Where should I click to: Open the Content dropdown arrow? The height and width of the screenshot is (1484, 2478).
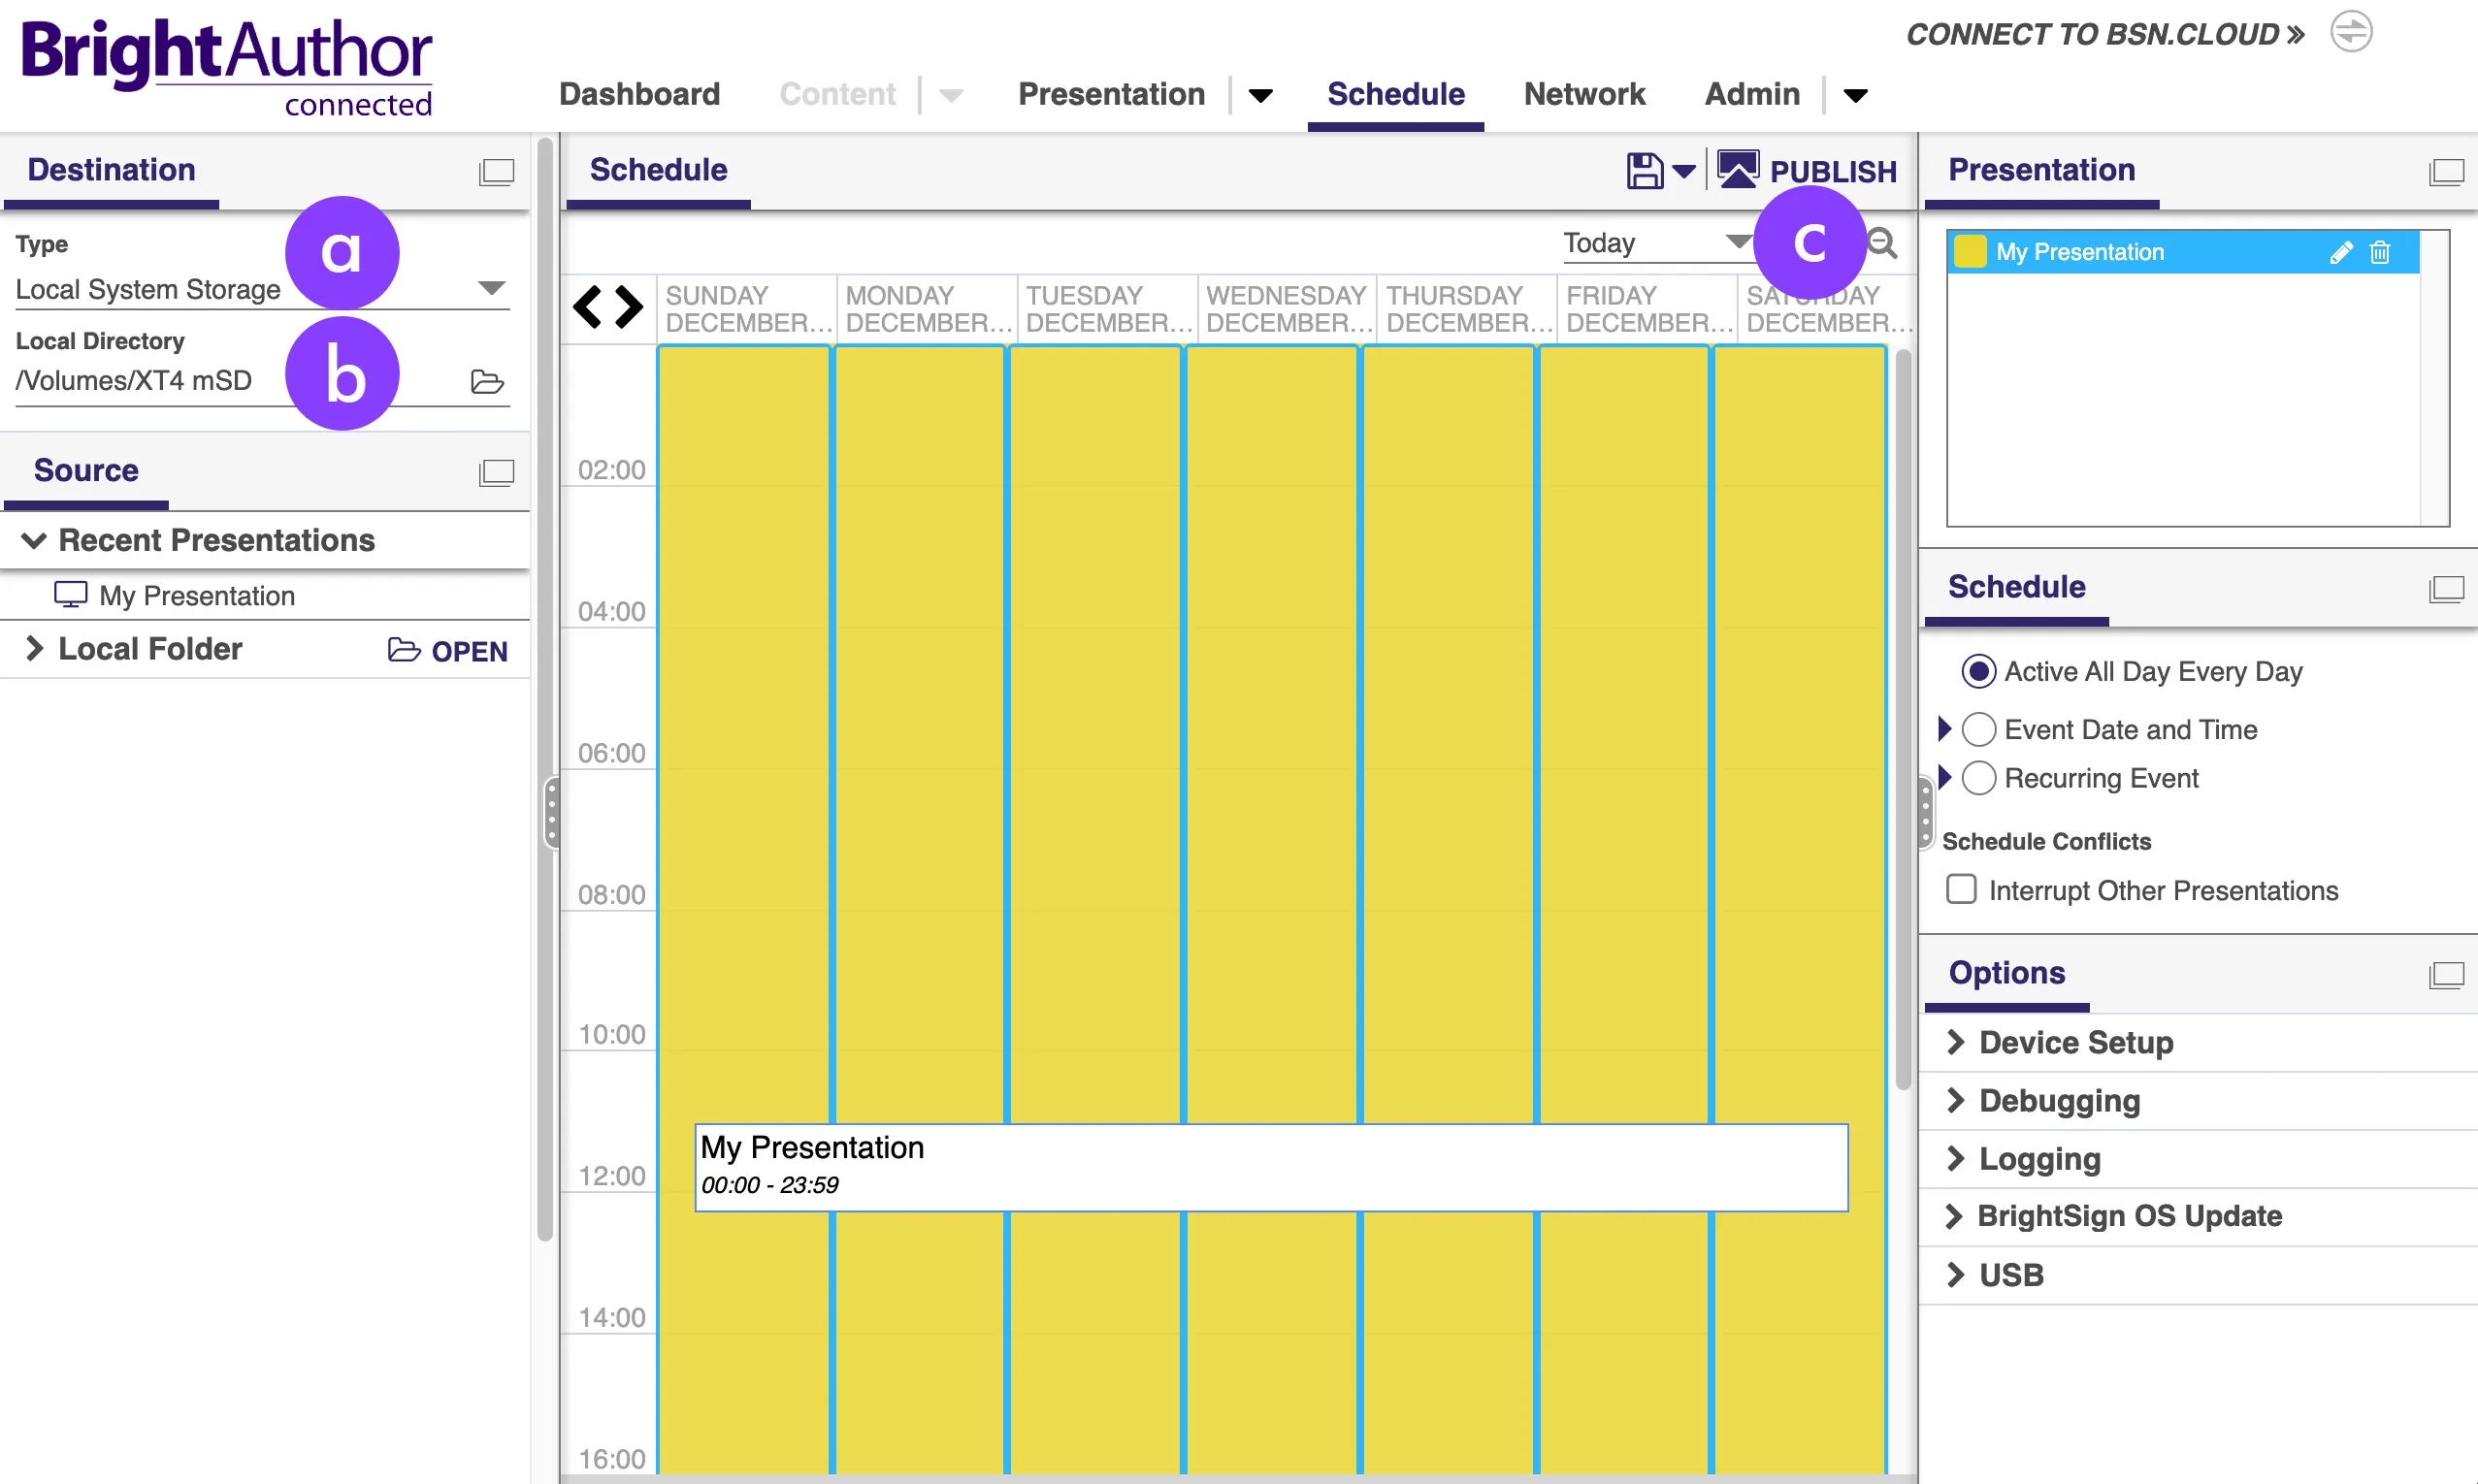(x=951, y=96)
